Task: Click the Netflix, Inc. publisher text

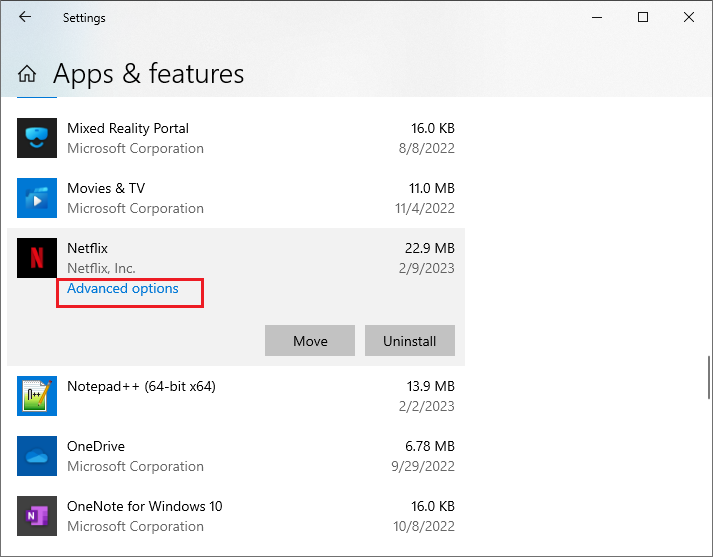Action: (101, 268)
